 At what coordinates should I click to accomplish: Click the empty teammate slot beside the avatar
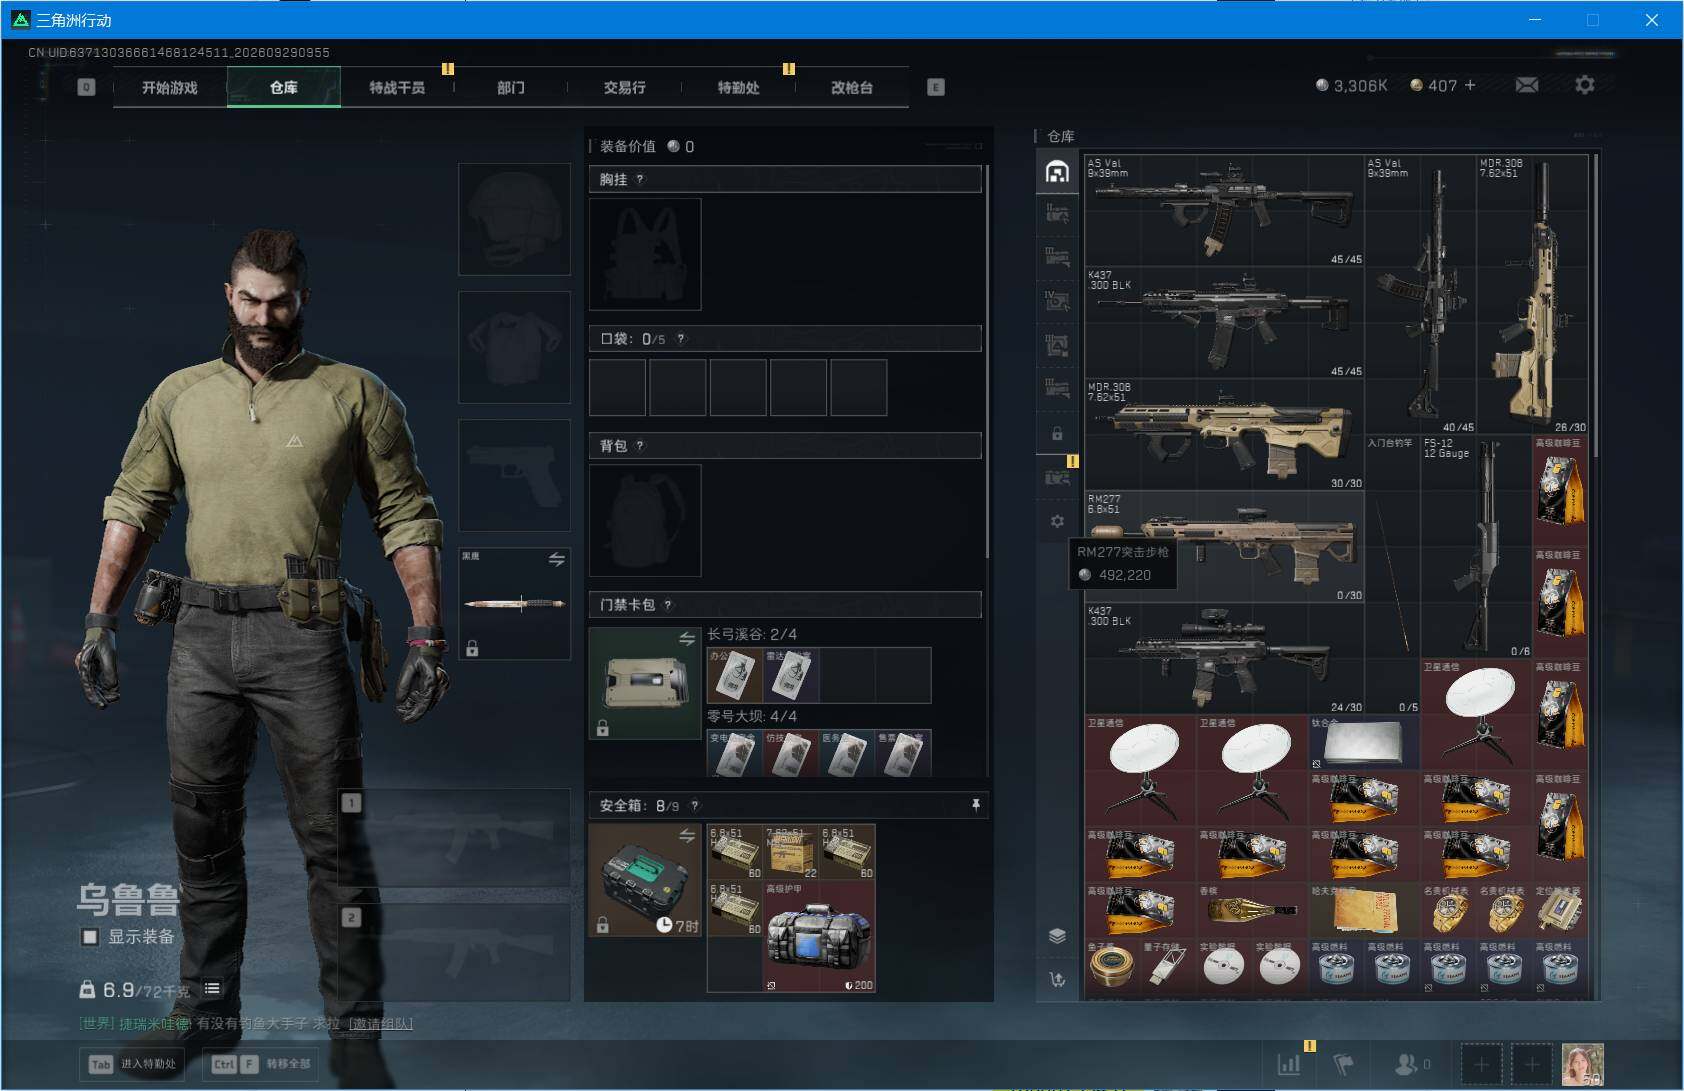click(x=1532, y=1064)
